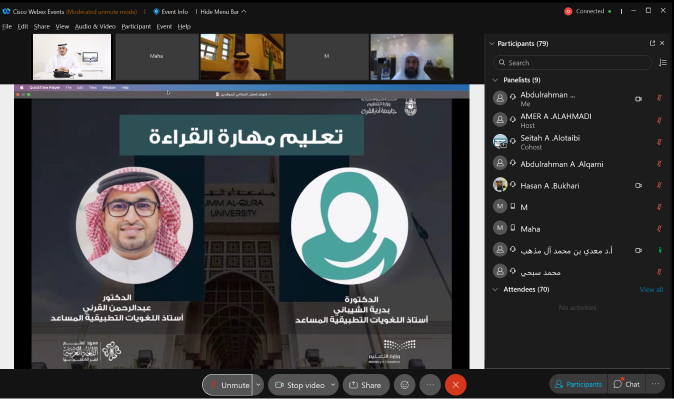Click green active mic icon for أ.د معدي

pyautogui.click(x=660, y=250)
